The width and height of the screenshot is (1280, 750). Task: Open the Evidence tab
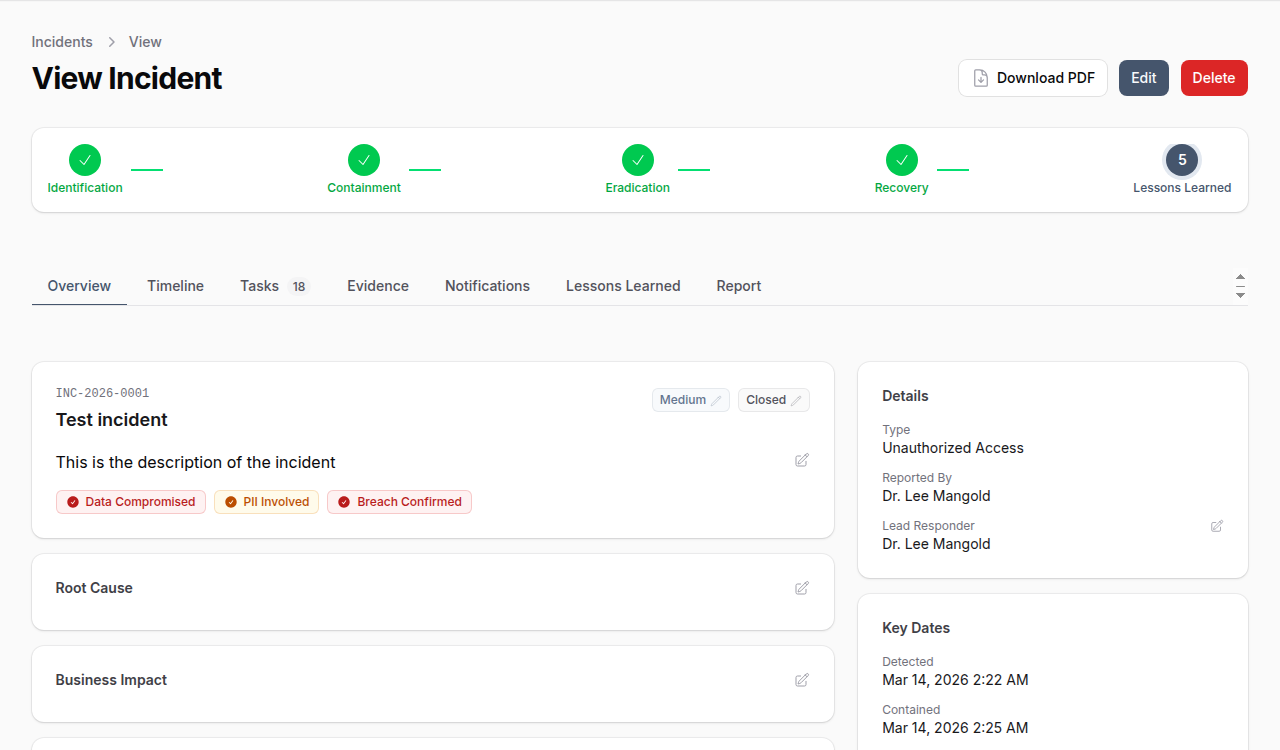(378, 286)
